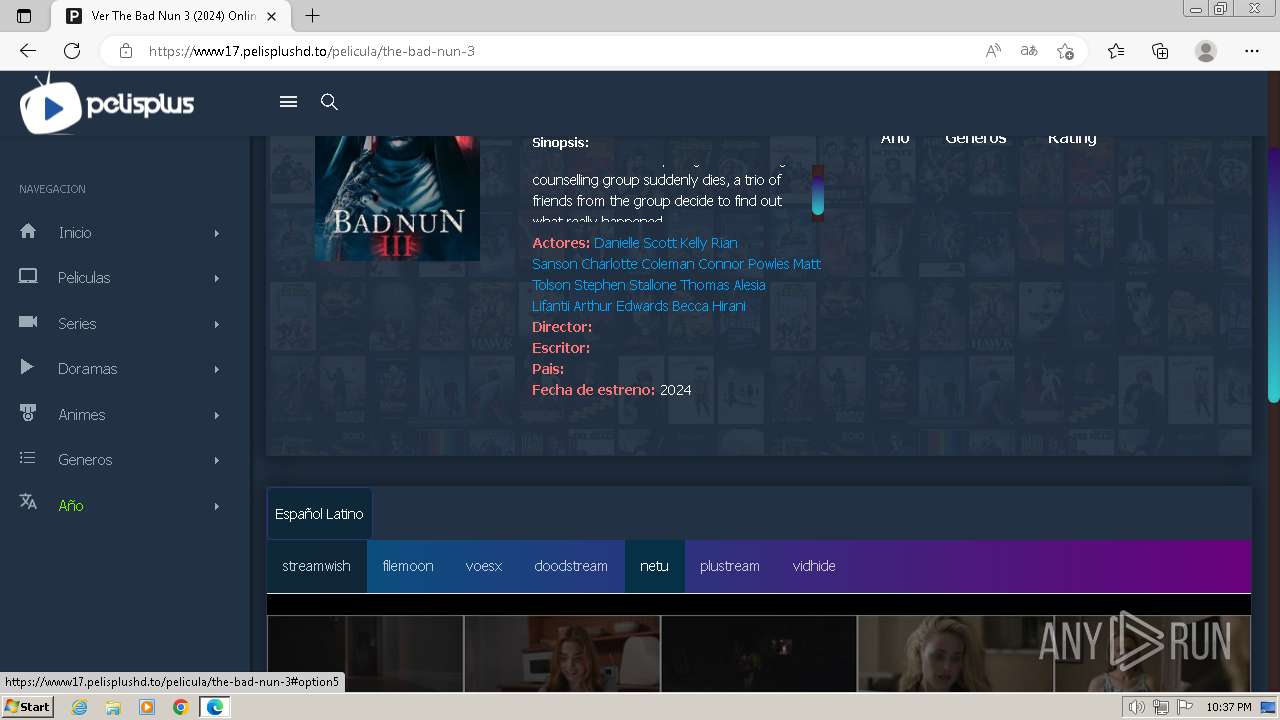
Task: Open actor Arthur Edwards link
Action: click(620, 306)
